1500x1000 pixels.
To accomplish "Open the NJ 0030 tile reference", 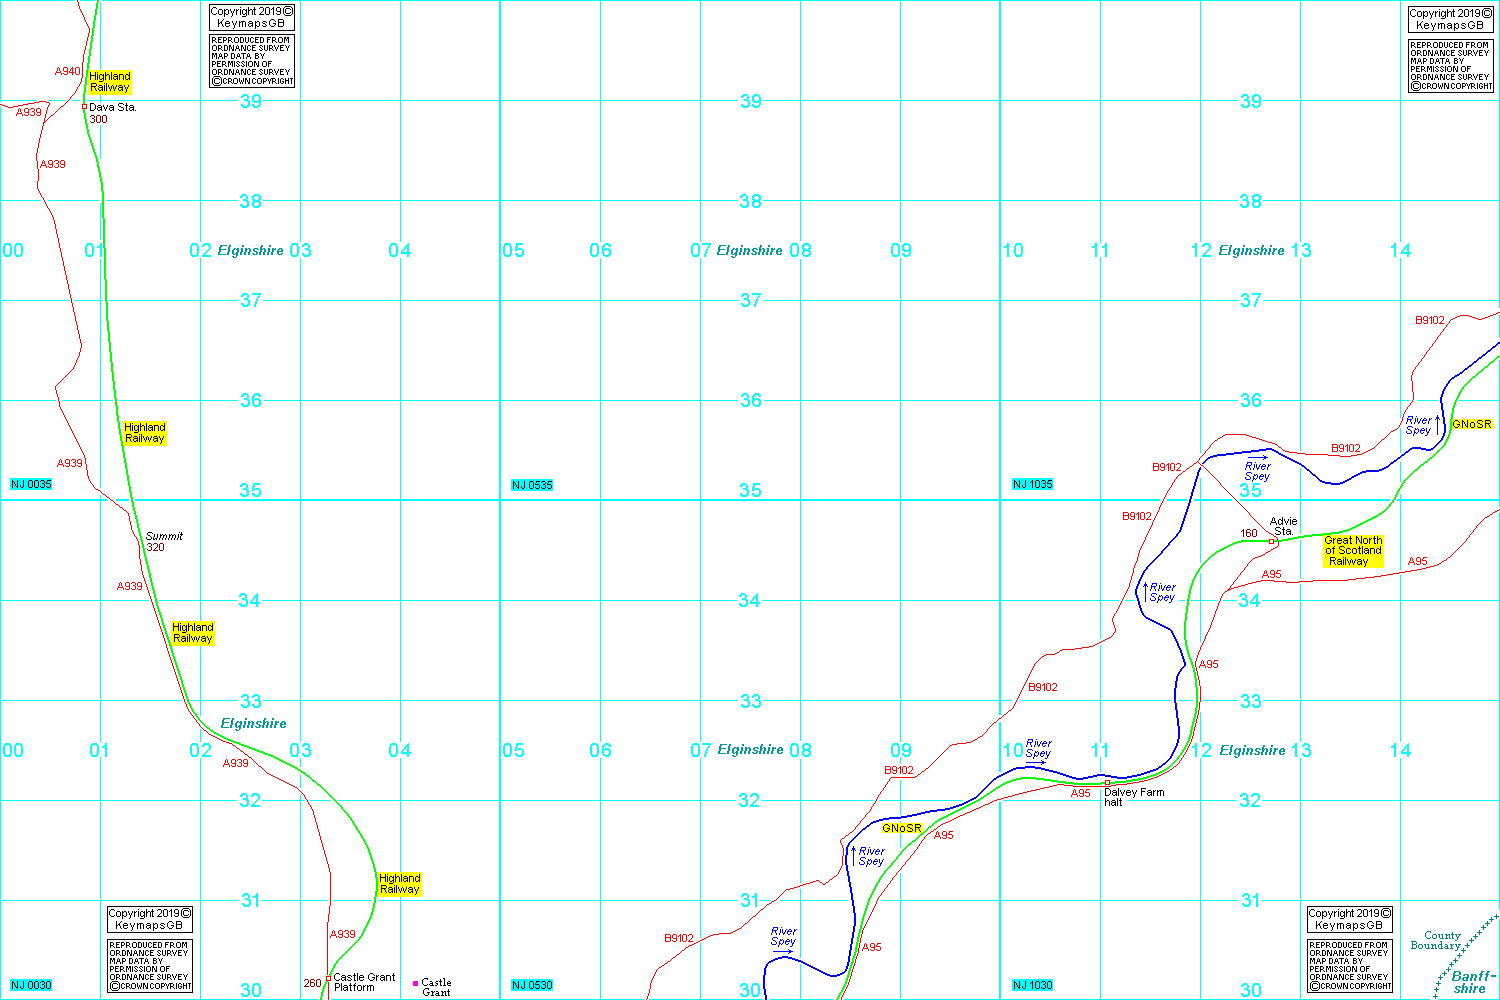I will point(31,986).
